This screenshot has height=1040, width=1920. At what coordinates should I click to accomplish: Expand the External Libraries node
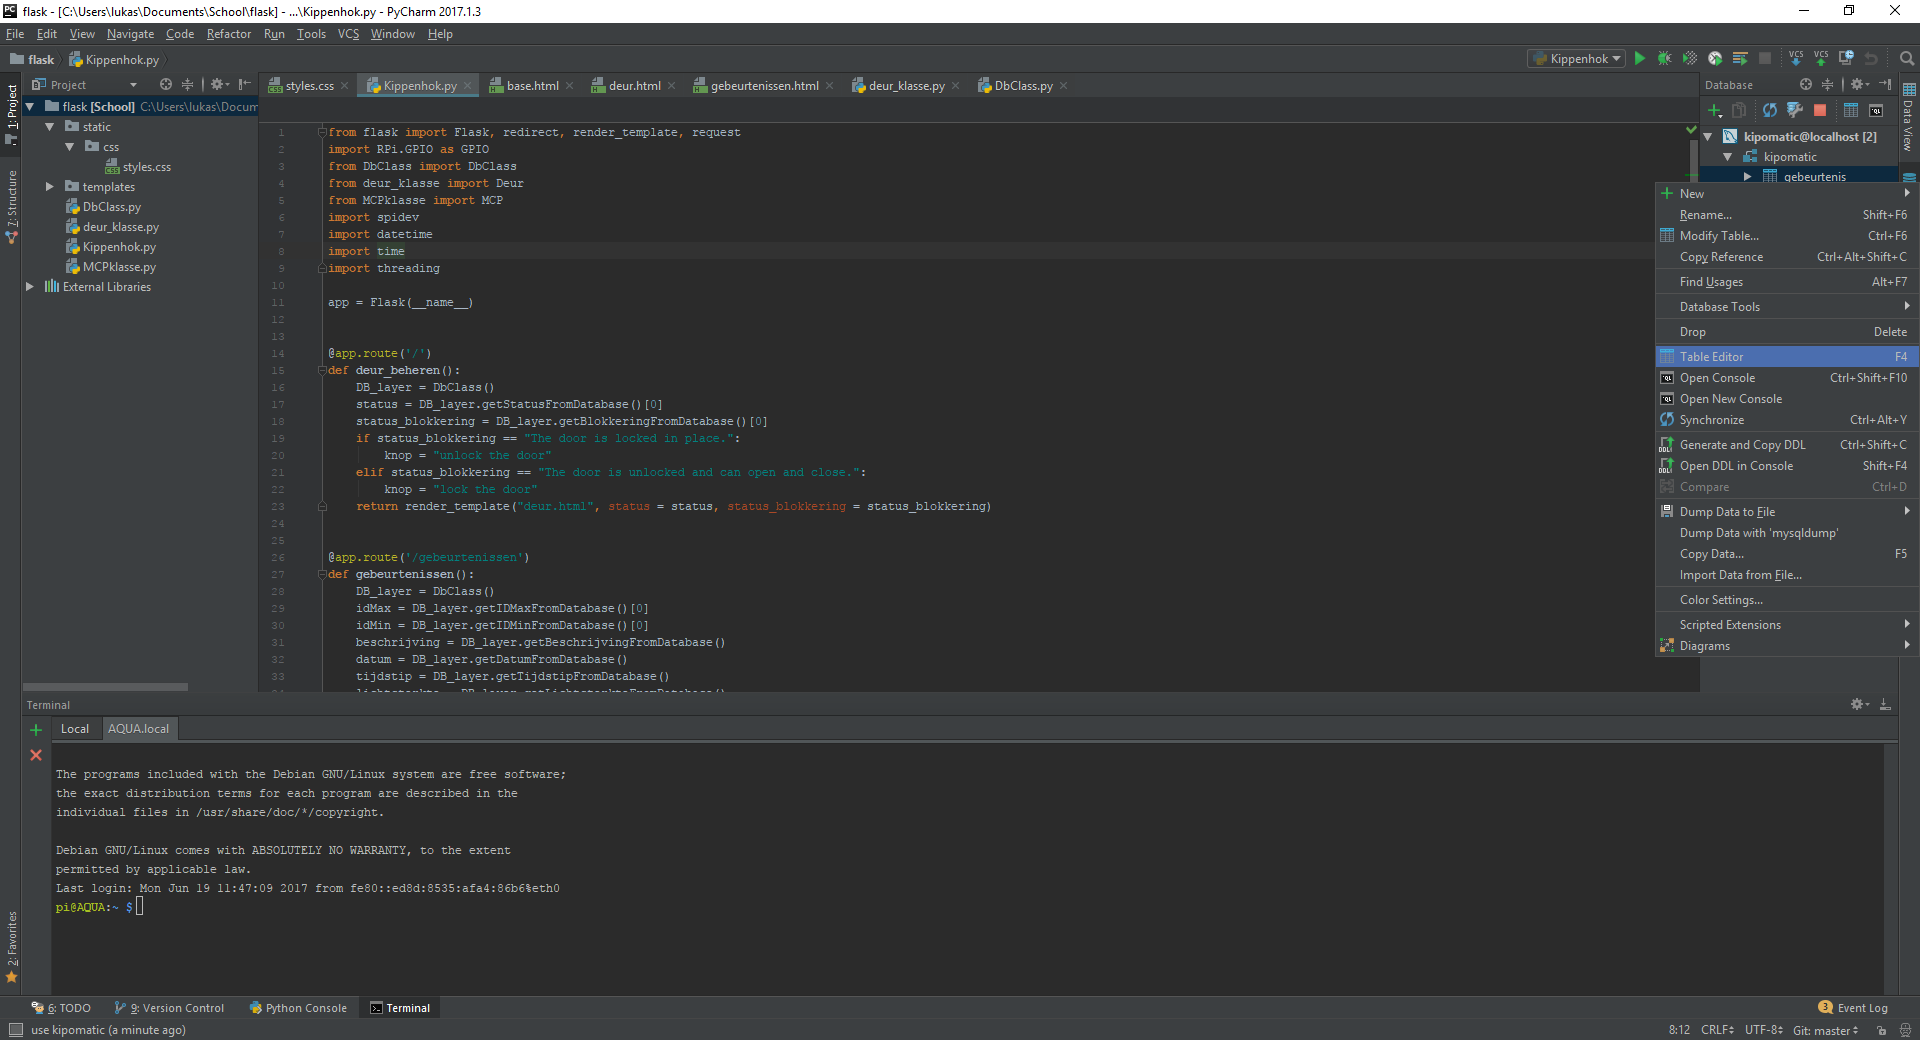coord(30,287)
